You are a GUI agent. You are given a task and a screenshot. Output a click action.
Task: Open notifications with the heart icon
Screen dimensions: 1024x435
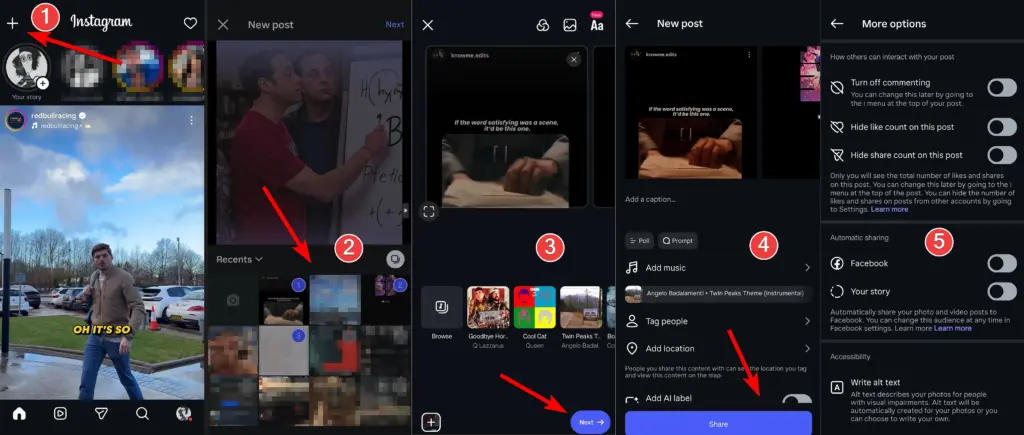tap(190, 24)
